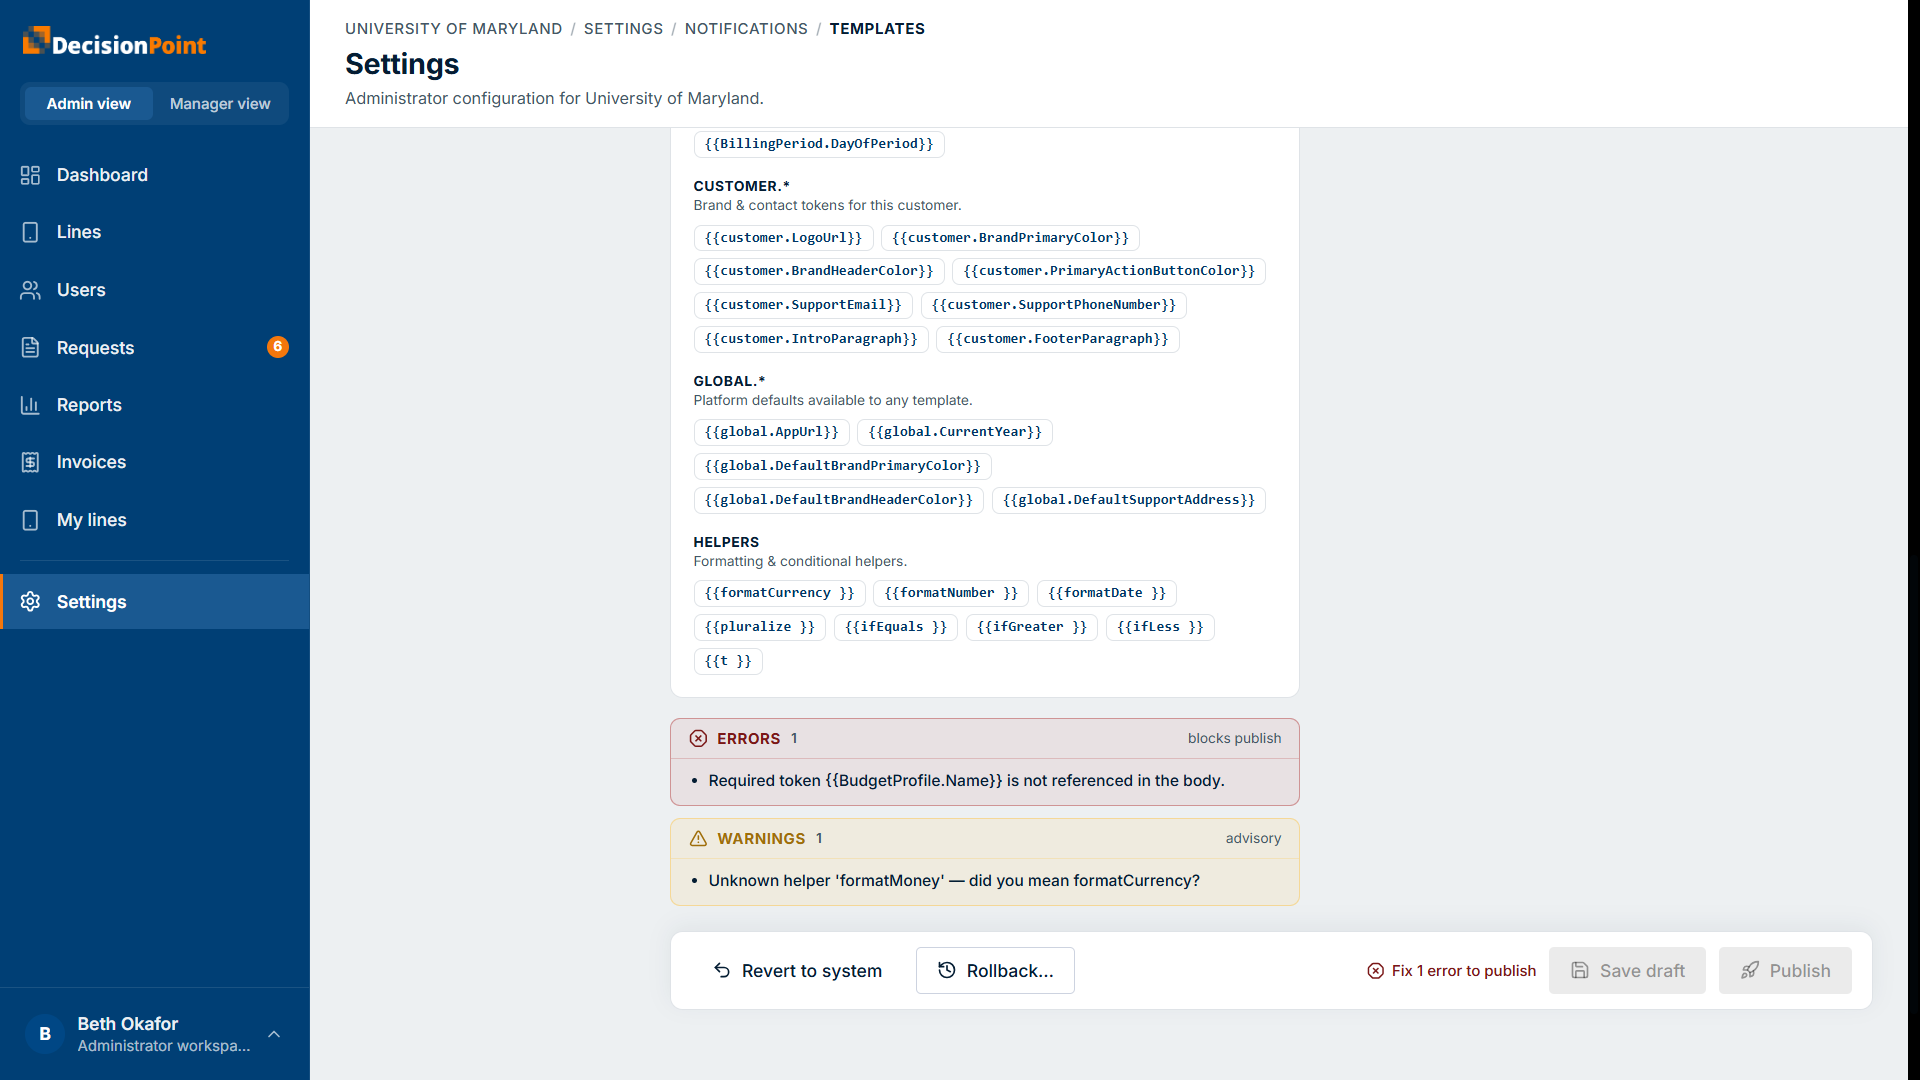
Task: Expand the Beth Okafor account menu chevron
Action: tap(274, 1034)
